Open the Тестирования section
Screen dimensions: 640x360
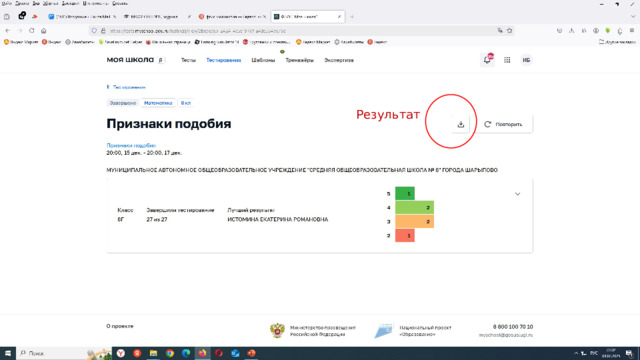click(223, 60)
